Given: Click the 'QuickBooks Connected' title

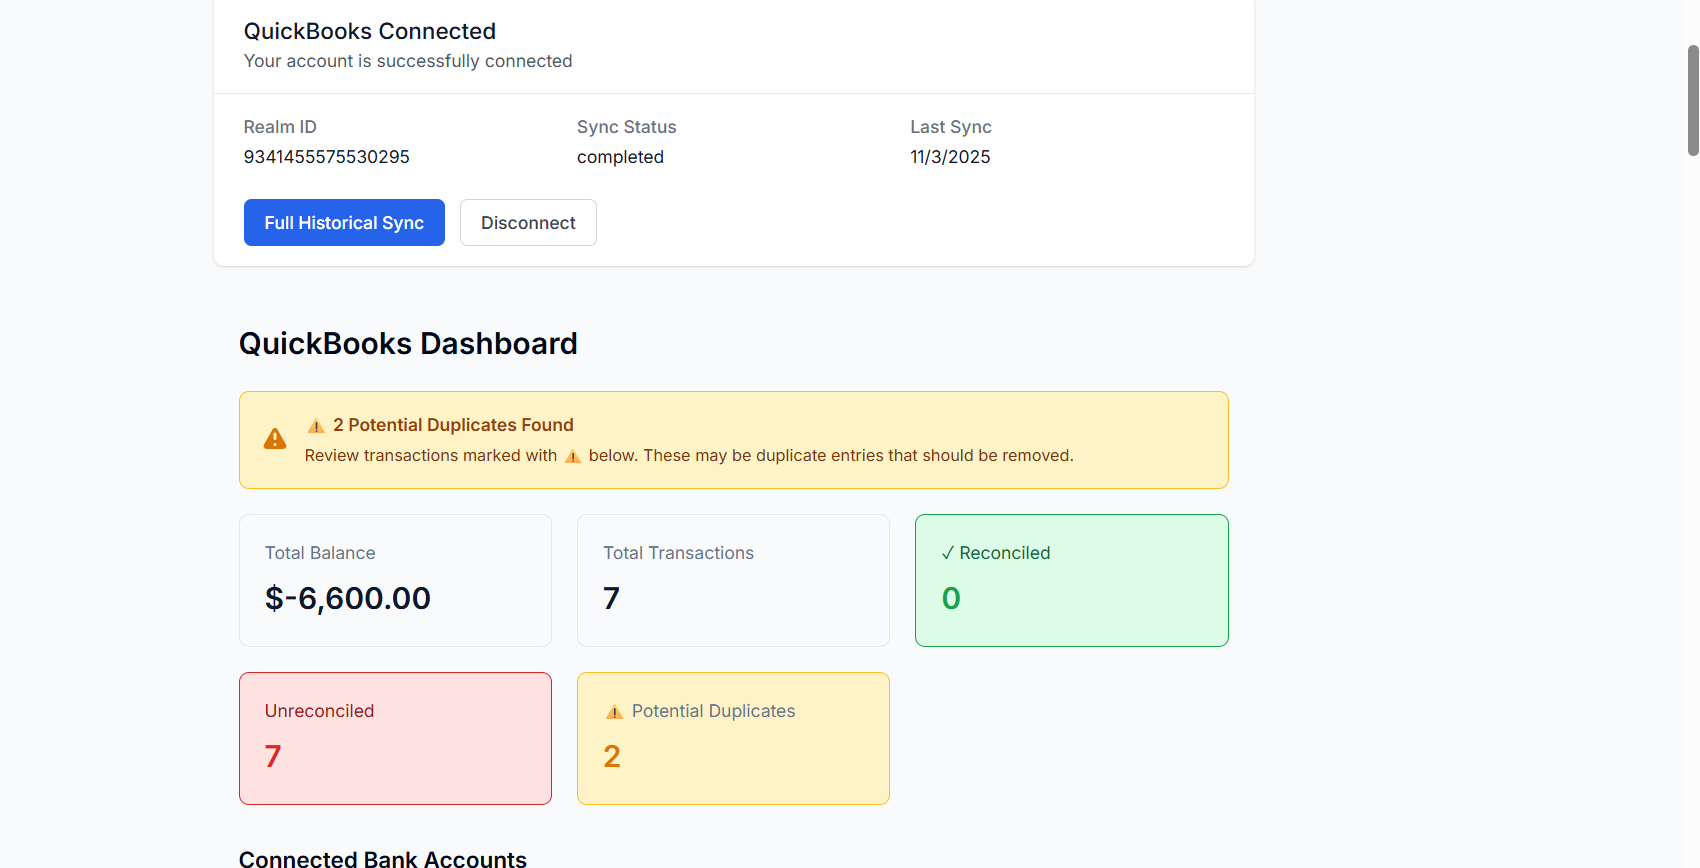Looking at the screenshot, I should (x=370, y=31).
